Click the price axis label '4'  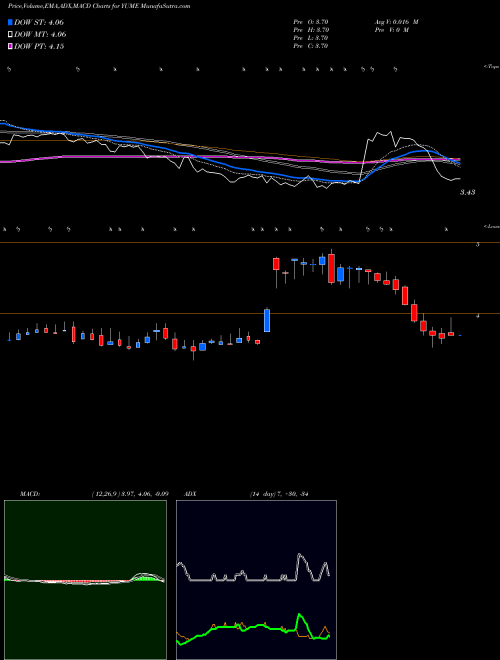click(477, 315)
